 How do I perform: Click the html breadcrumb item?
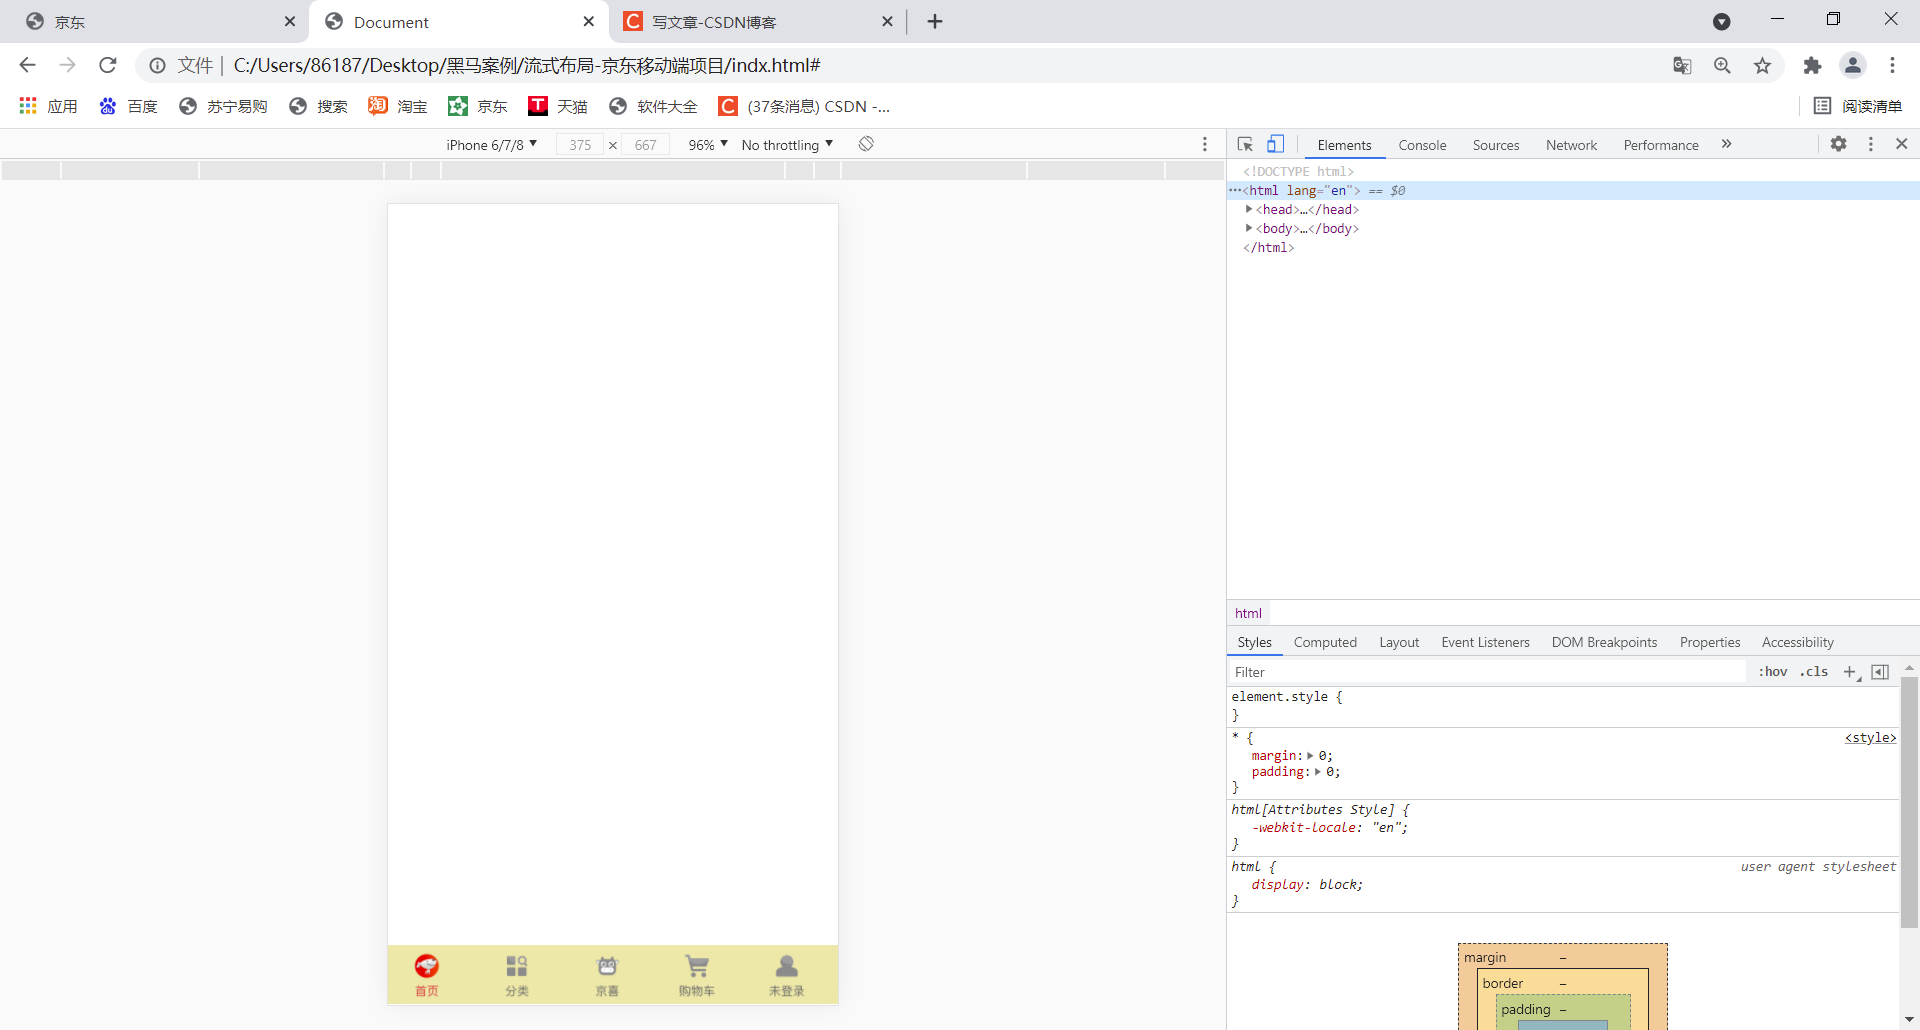tap(1248, 613)
